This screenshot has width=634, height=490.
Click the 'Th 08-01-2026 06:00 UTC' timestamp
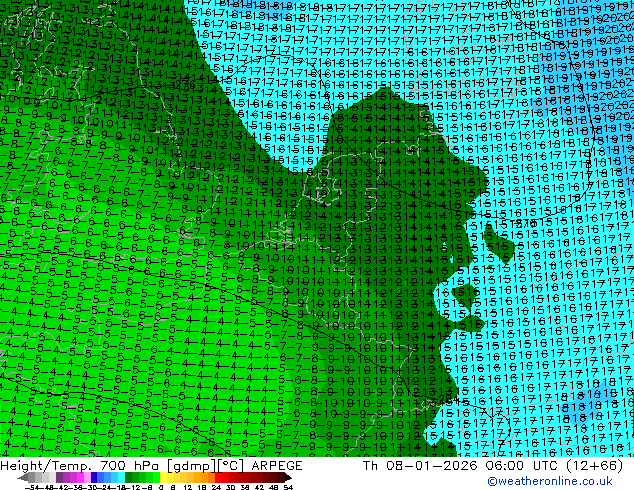click(462, 466)
